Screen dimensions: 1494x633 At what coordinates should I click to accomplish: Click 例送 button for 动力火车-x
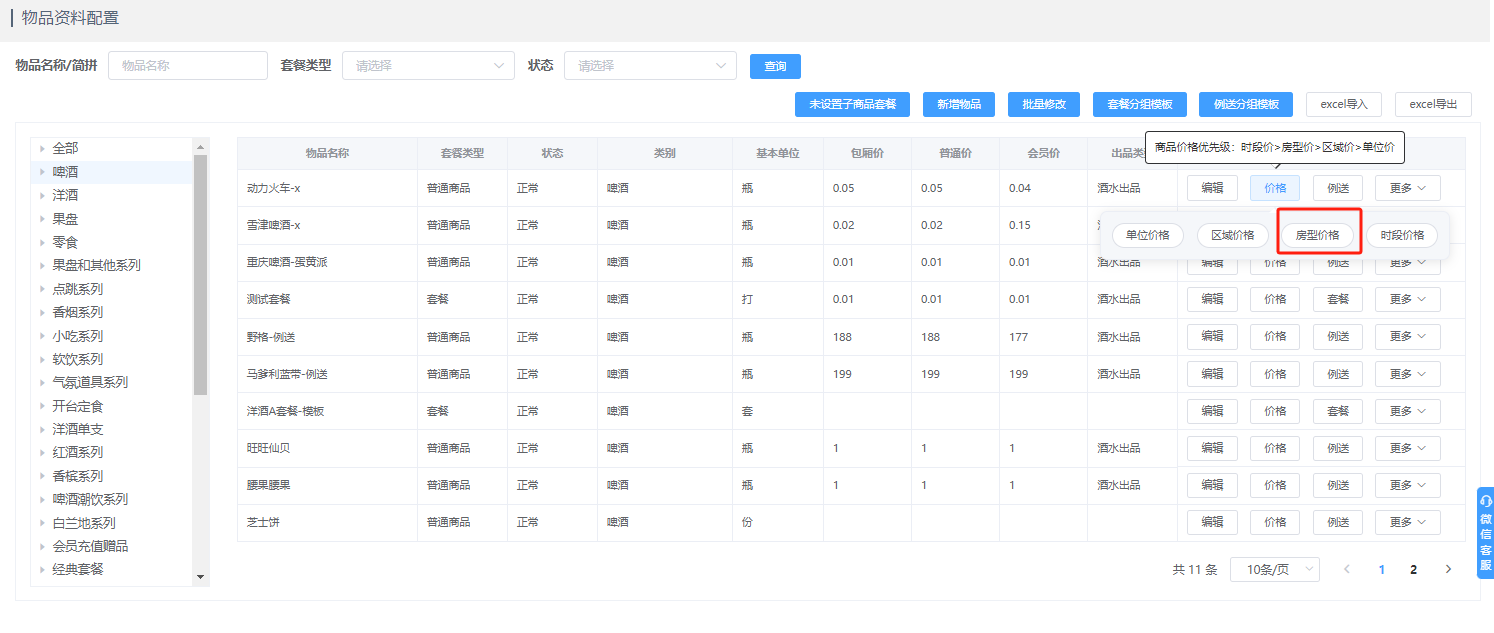click(1338, 188)
